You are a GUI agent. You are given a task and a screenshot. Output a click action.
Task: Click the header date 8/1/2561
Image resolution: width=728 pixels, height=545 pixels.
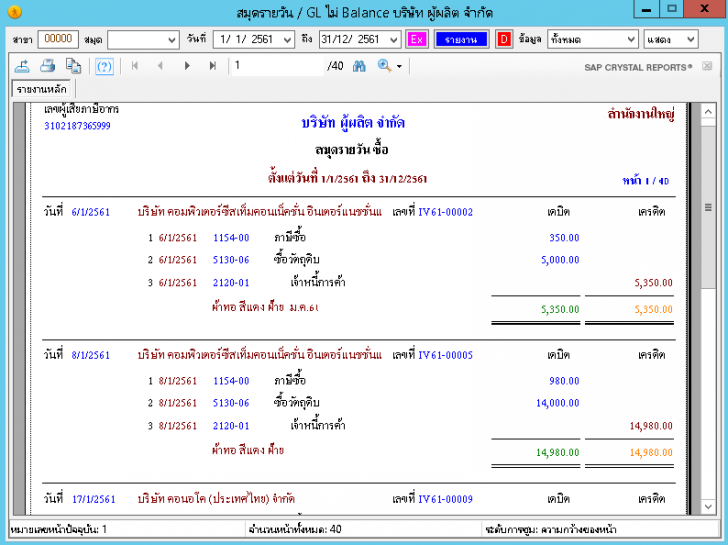point(91,355)
